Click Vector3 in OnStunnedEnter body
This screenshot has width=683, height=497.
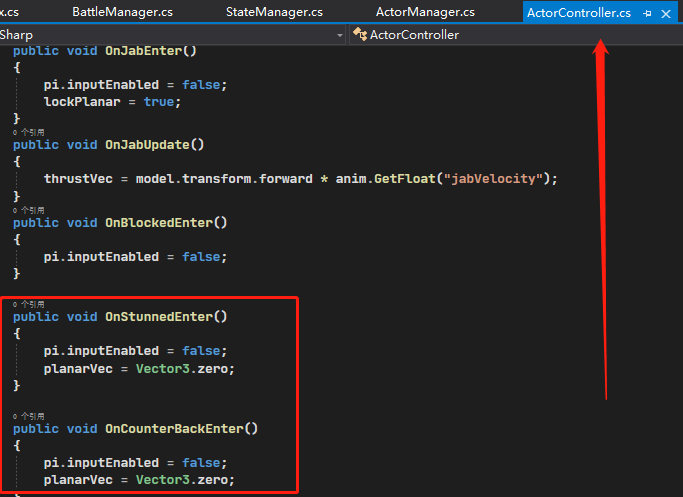162,369
